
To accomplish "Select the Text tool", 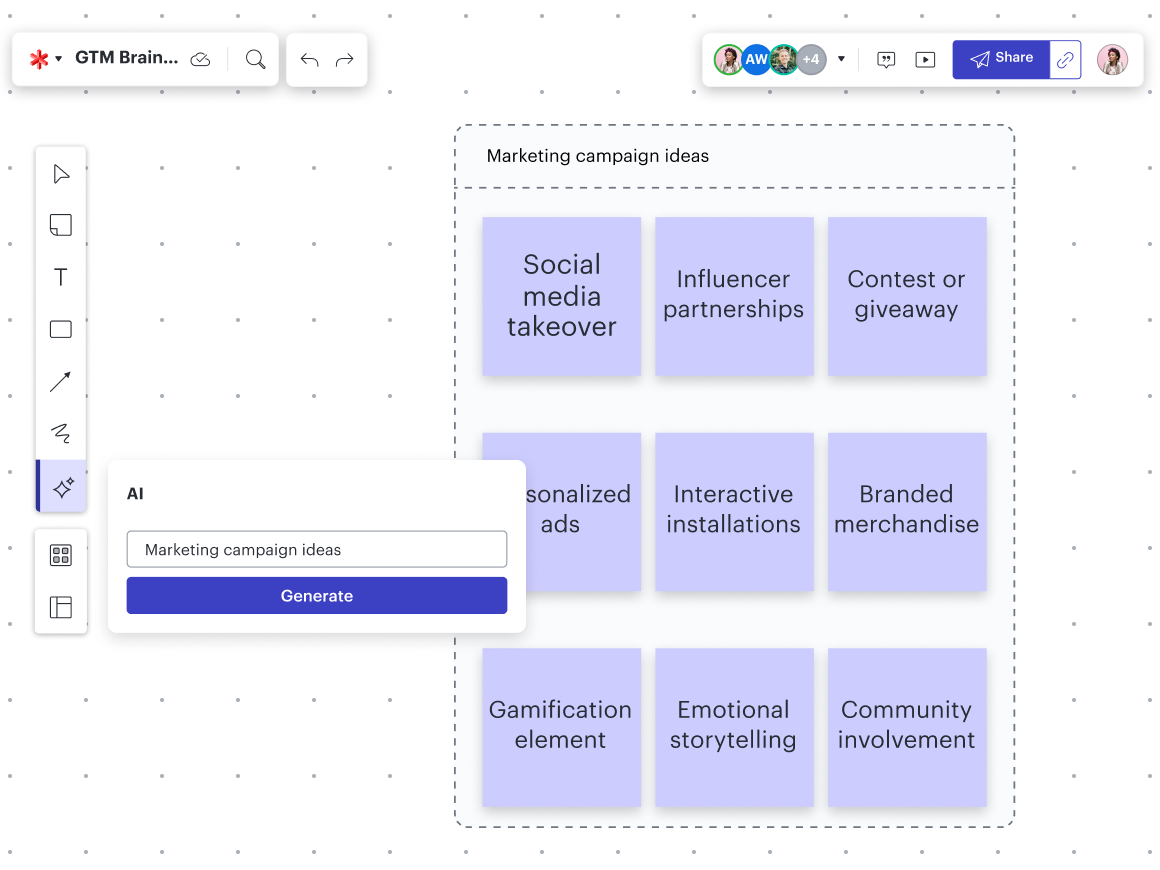I will pyautogui.click(x=61, y=277).
